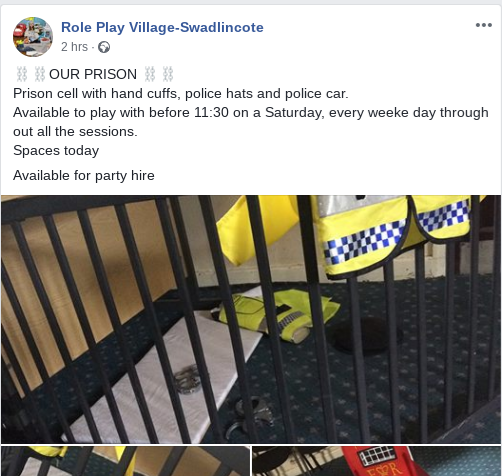Open the red post box photo thumbnail
Image resolution: width=502 pixels, height=476 pixels.
[376, 461]
